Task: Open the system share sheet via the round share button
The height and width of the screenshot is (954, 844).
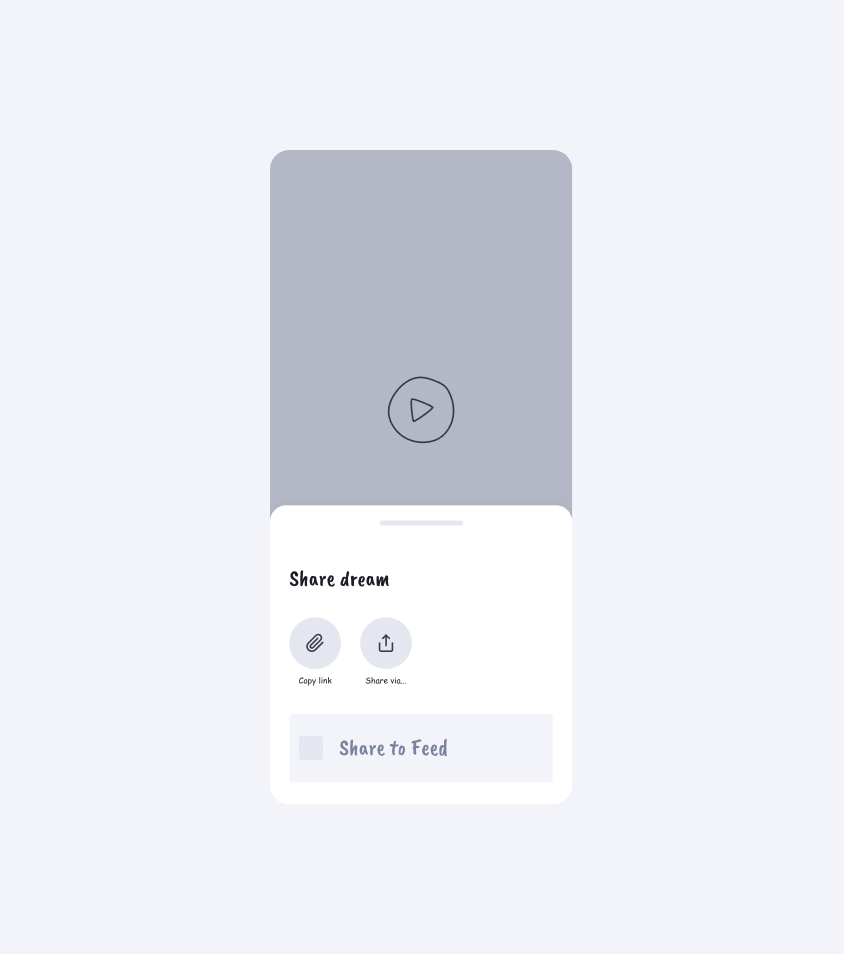Action: coord(386,643)
